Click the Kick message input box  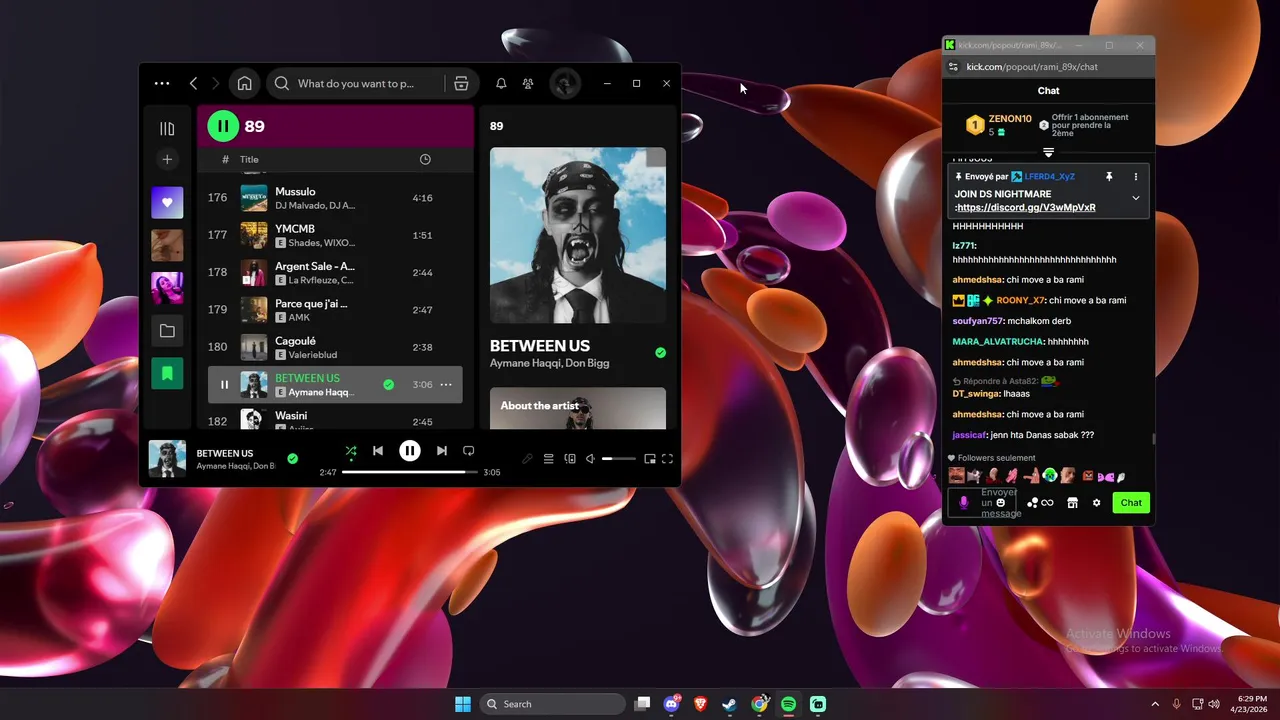coord(982,503)
